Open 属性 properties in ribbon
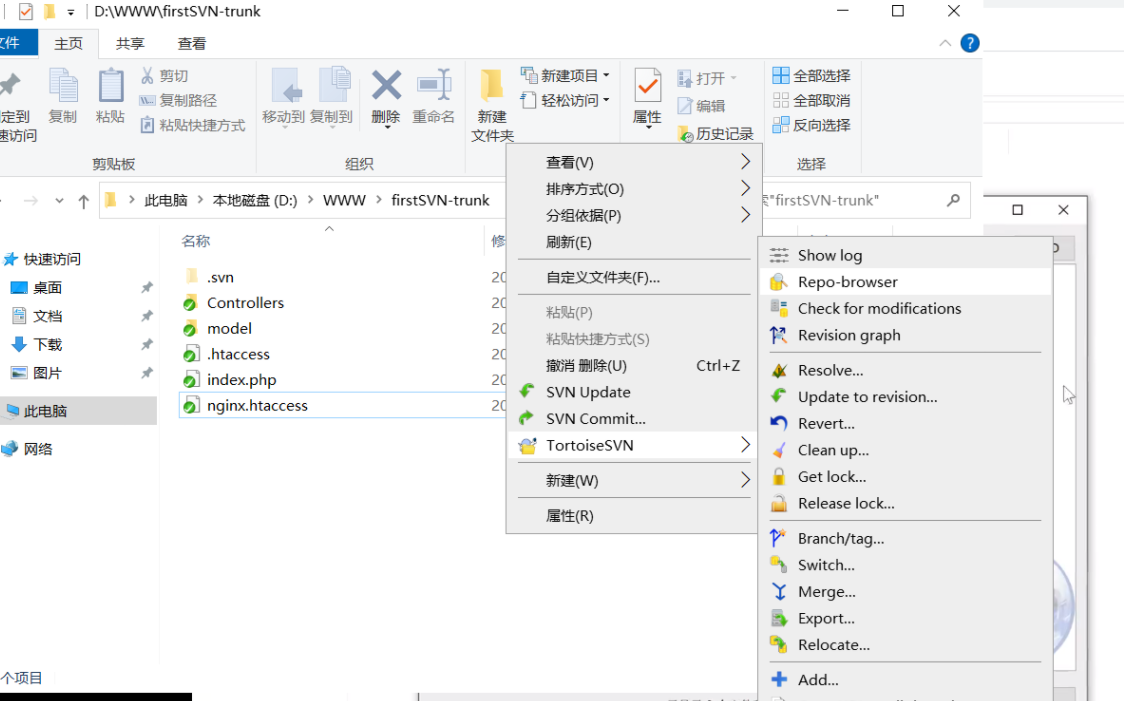 (647, 97)
